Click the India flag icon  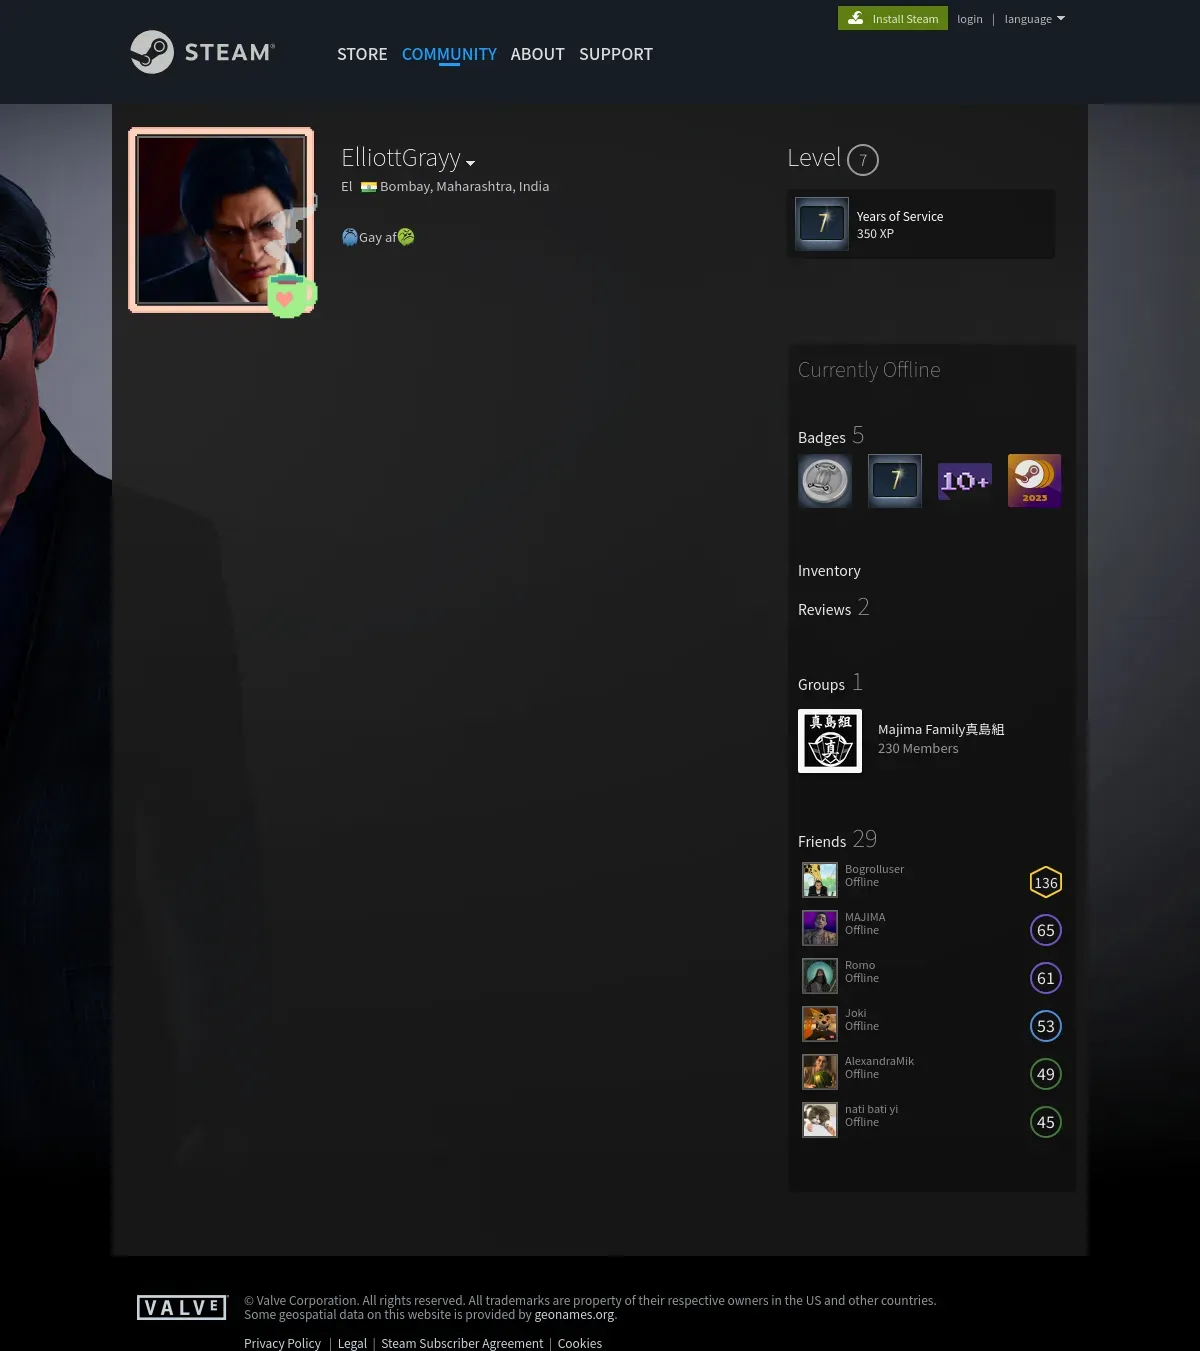pyautogui.click(x=369, y=187)
